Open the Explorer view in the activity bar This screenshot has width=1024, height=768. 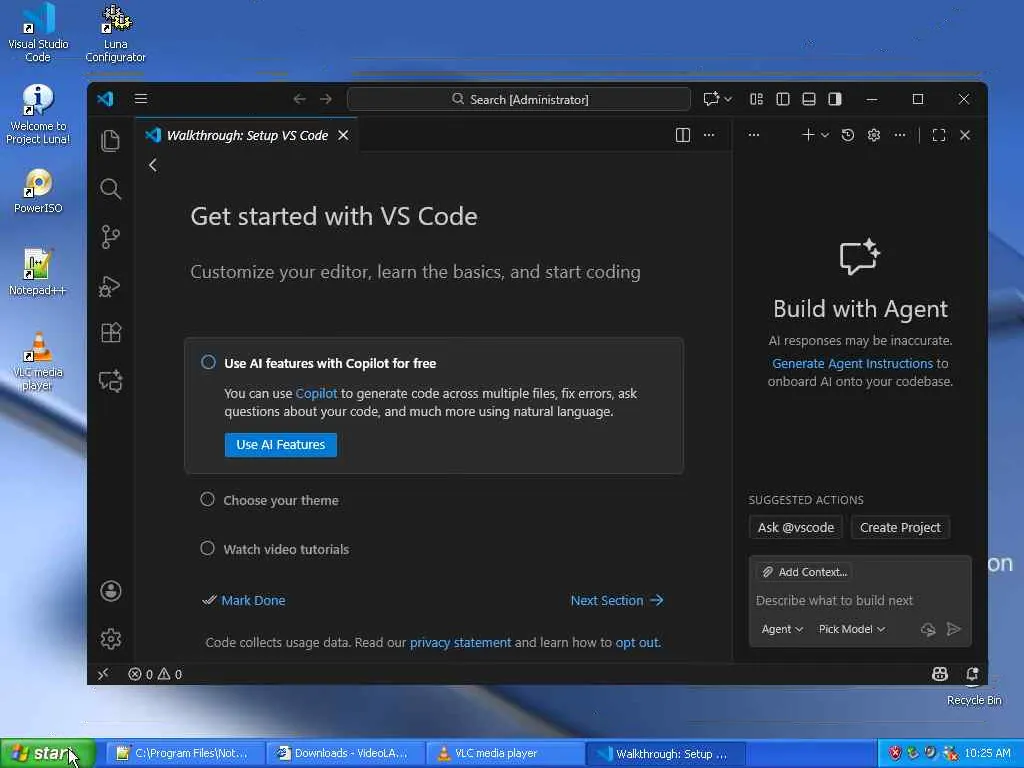[x=110, y=141]
